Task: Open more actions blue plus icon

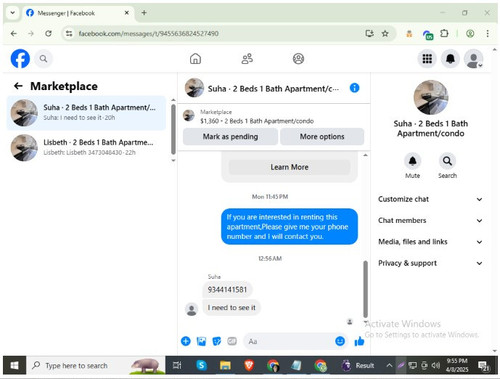Action: (x=186, y=341)
